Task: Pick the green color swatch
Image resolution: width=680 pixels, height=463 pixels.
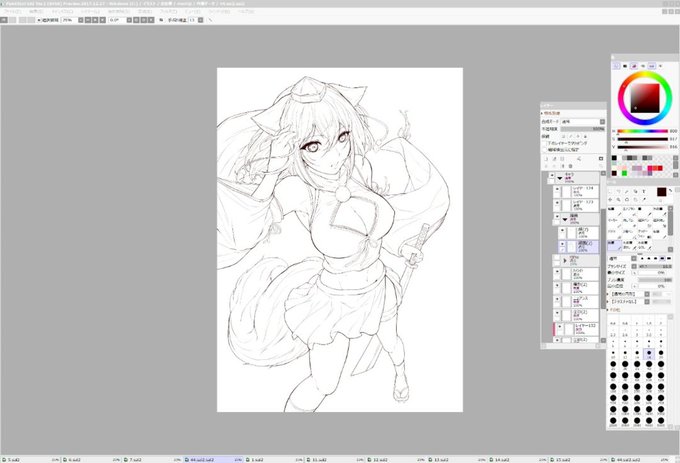Action: [x=624, y=173]
